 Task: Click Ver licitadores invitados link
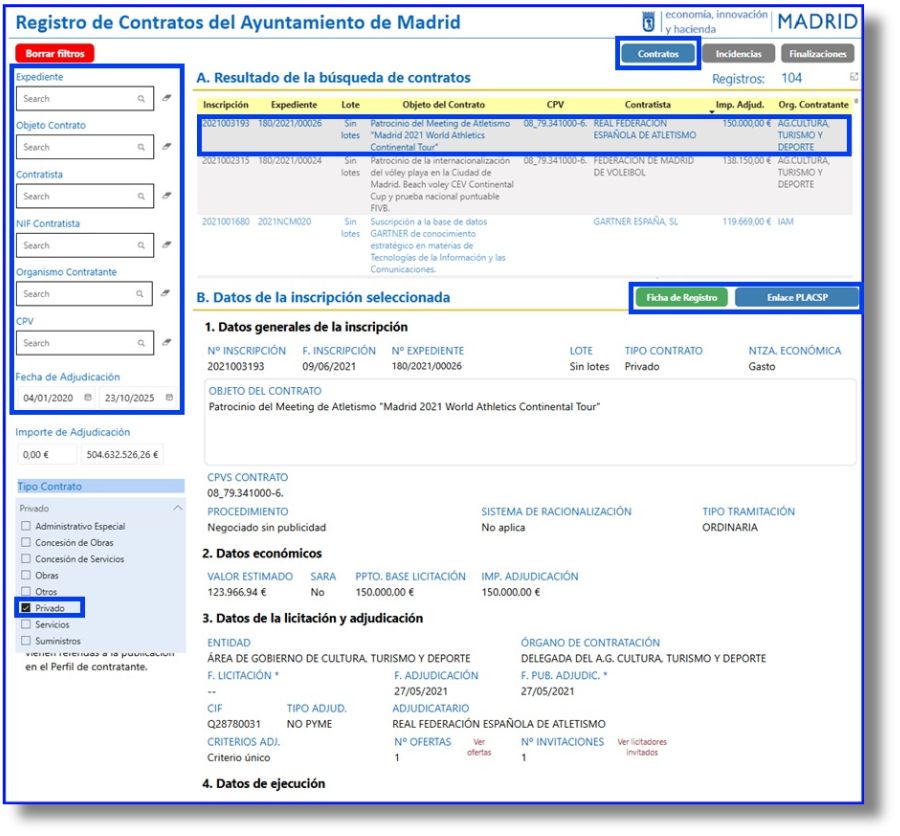[x=642, y=747]
